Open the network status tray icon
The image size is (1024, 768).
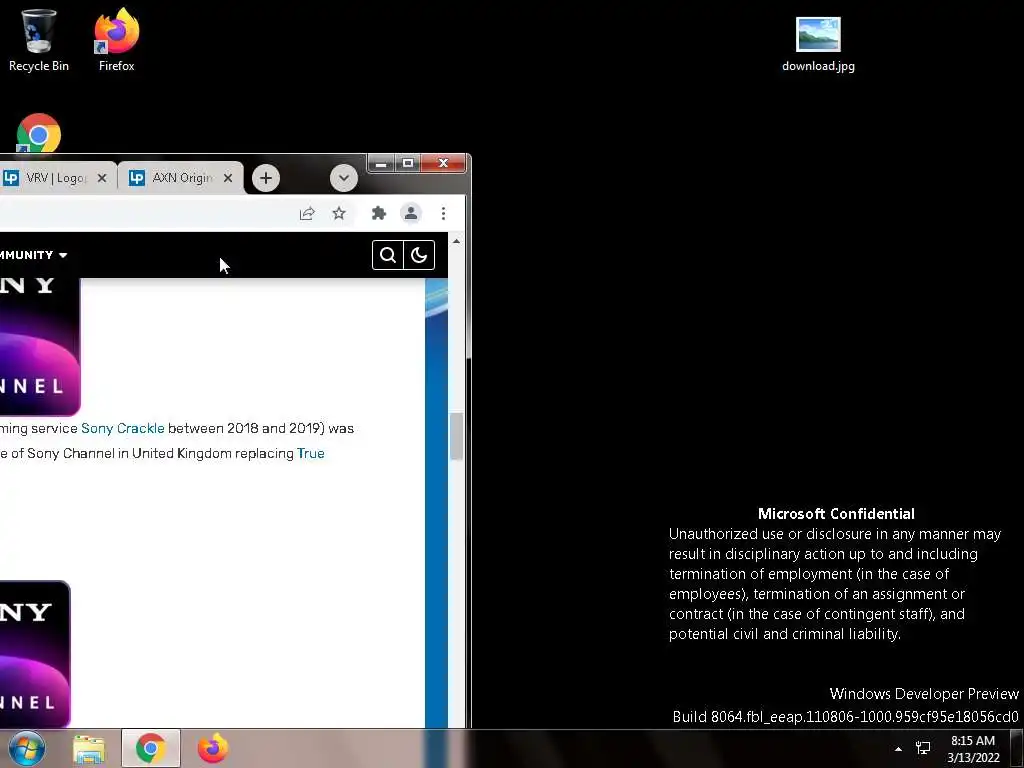tap(923, 748)
